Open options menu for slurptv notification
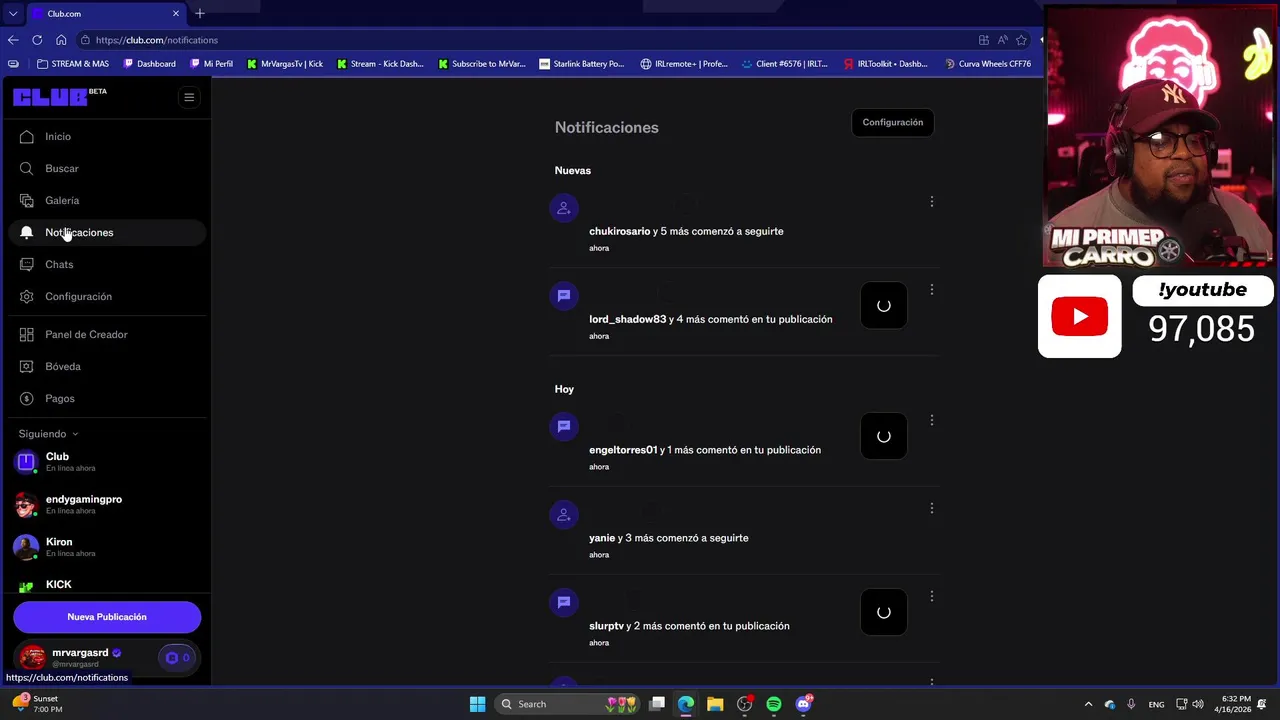 pyautogui.click(x=932, y=597)
